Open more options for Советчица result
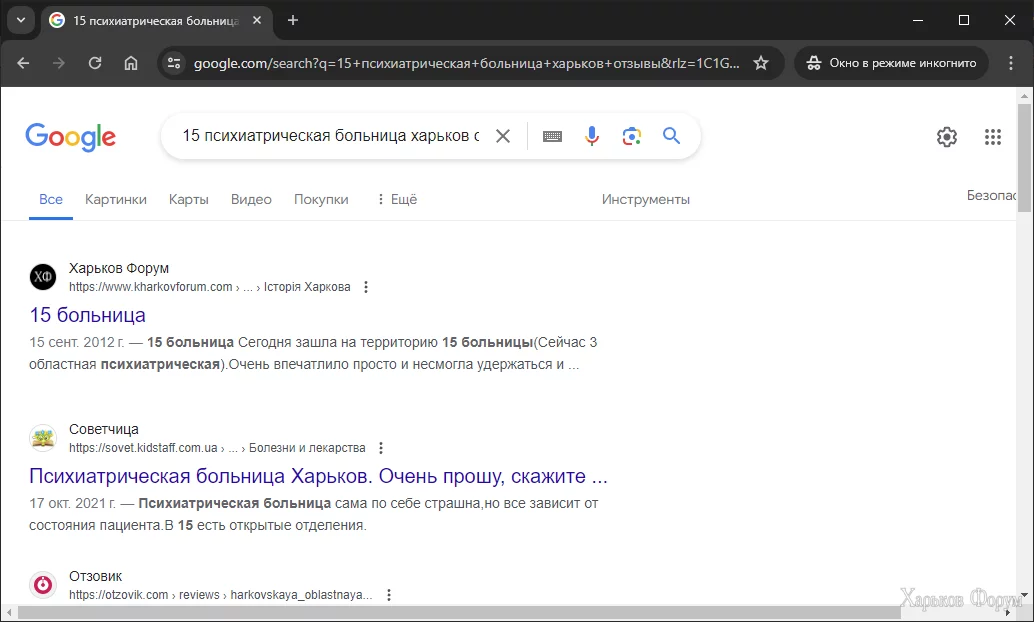 click(x=381, y=448)
